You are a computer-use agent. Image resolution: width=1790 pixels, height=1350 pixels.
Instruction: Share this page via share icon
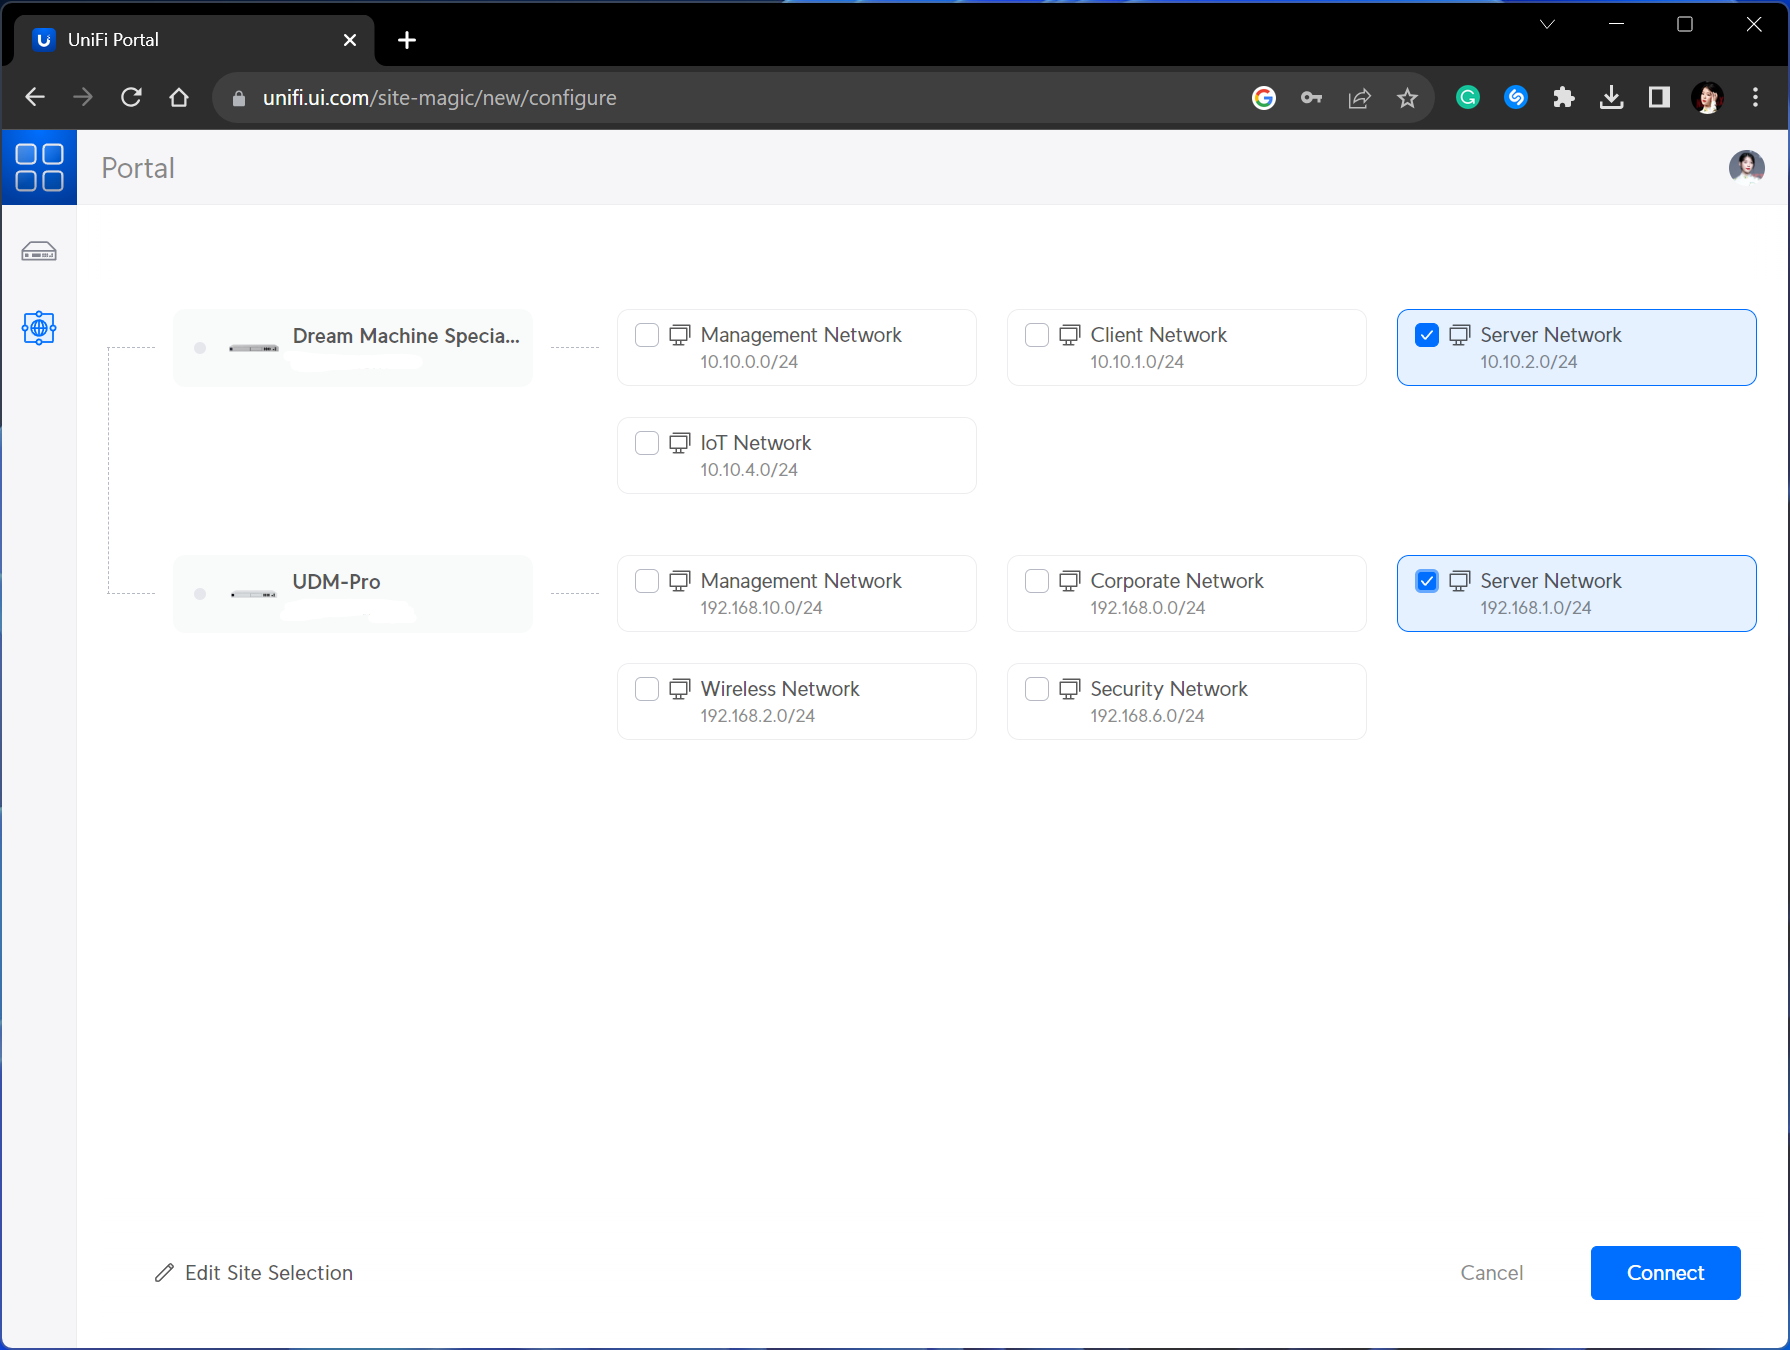tap(1359, 97)
